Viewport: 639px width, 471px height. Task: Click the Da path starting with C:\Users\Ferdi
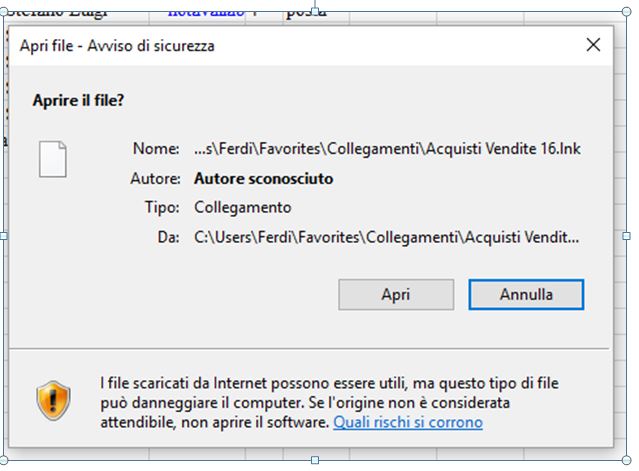point(386,237)
